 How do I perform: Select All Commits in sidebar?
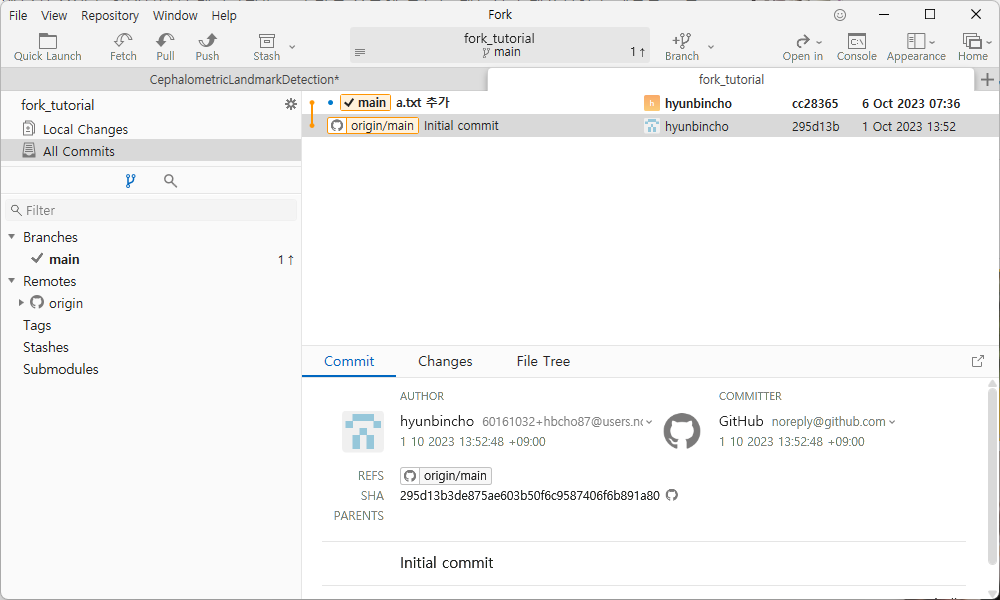[151, 151]
